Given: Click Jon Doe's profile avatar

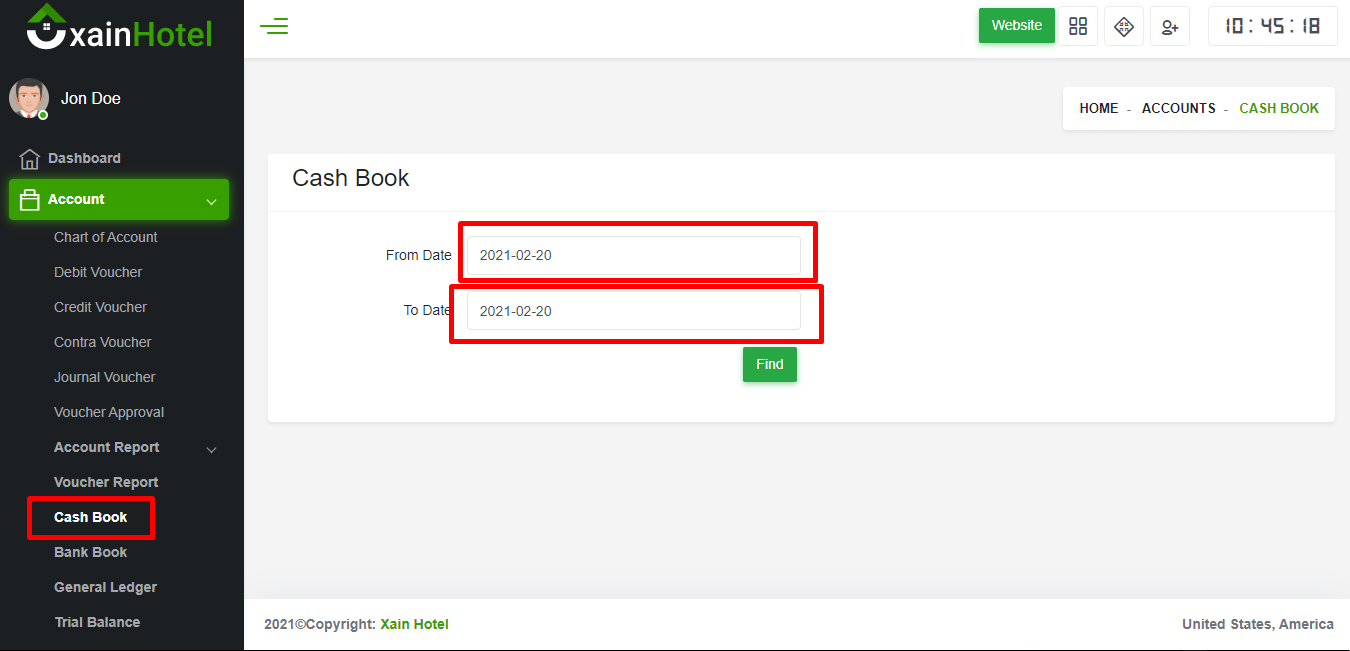Looking at the screenshot, I should 29,98.
